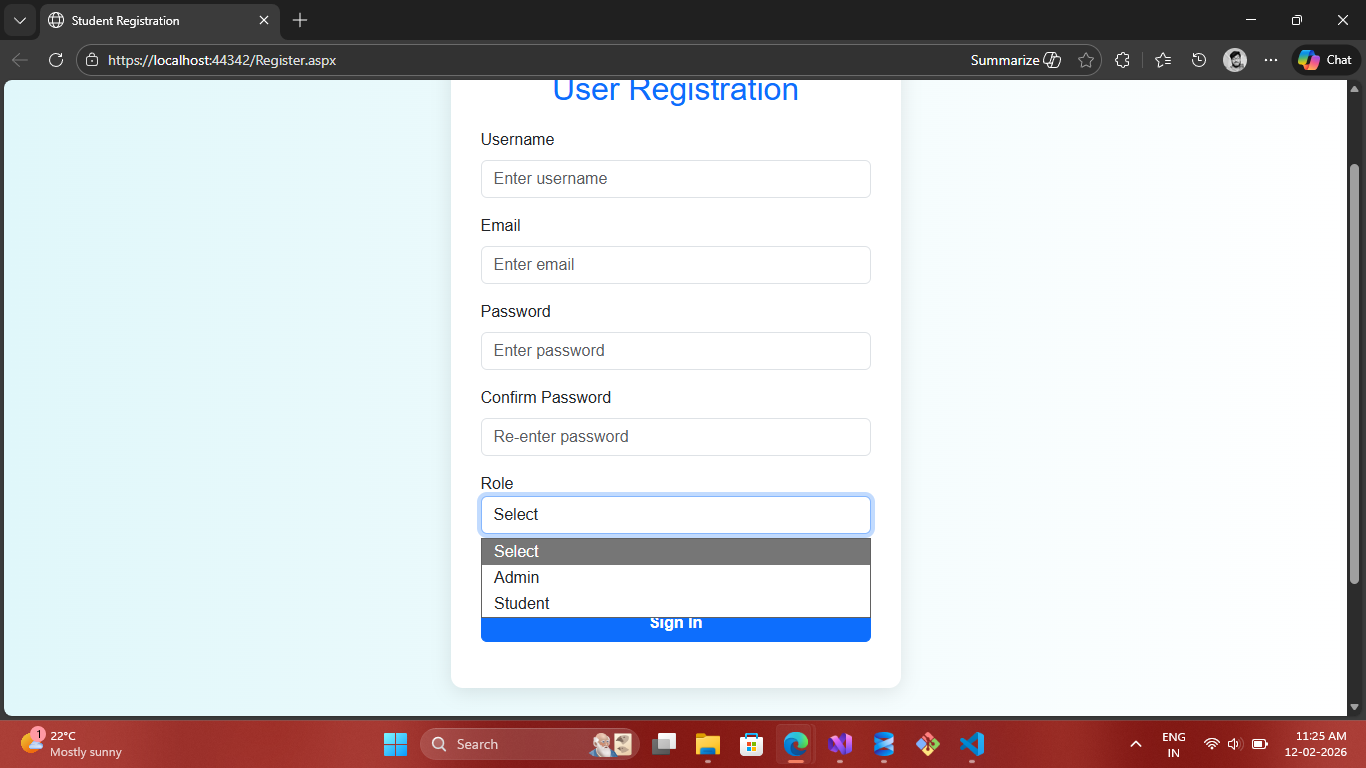The image size is (1366, 768).
Task: Click the site info lock icon
Action: click(92, 60)
